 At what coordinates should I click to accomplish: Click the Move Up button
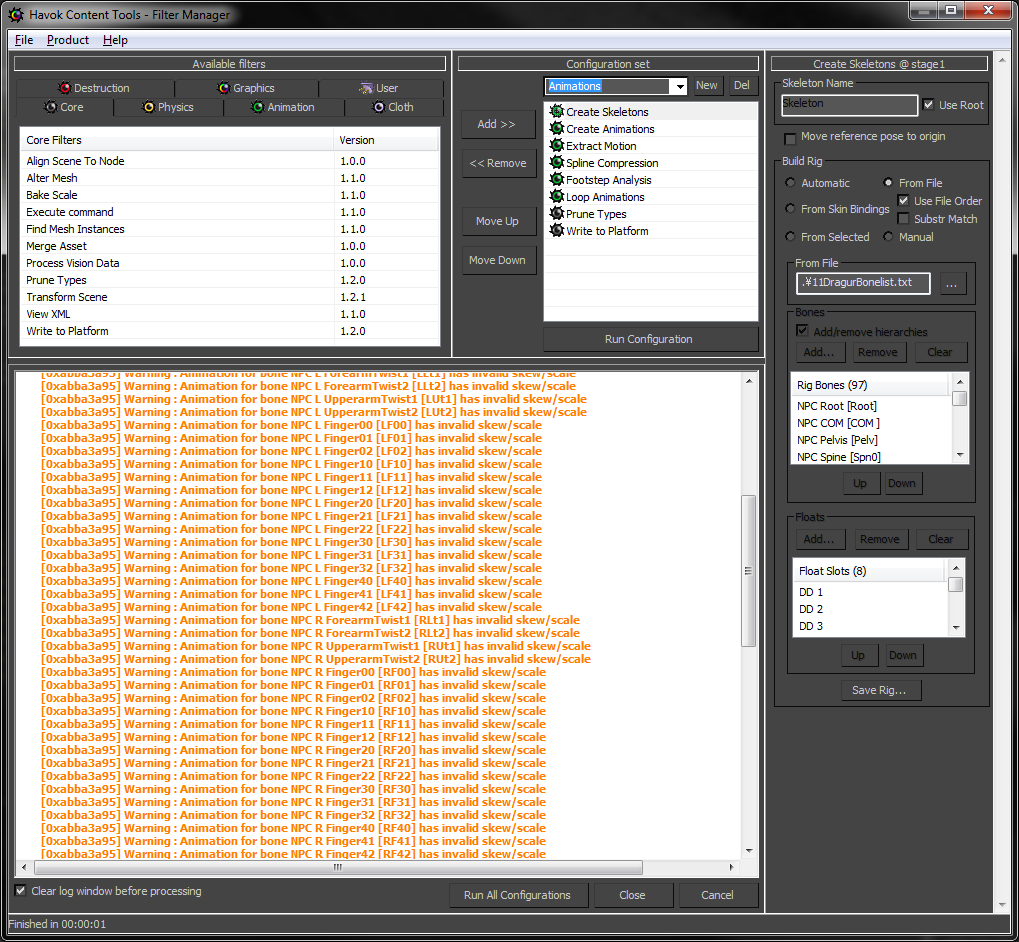pyautogui.click(x=498, y=221)
